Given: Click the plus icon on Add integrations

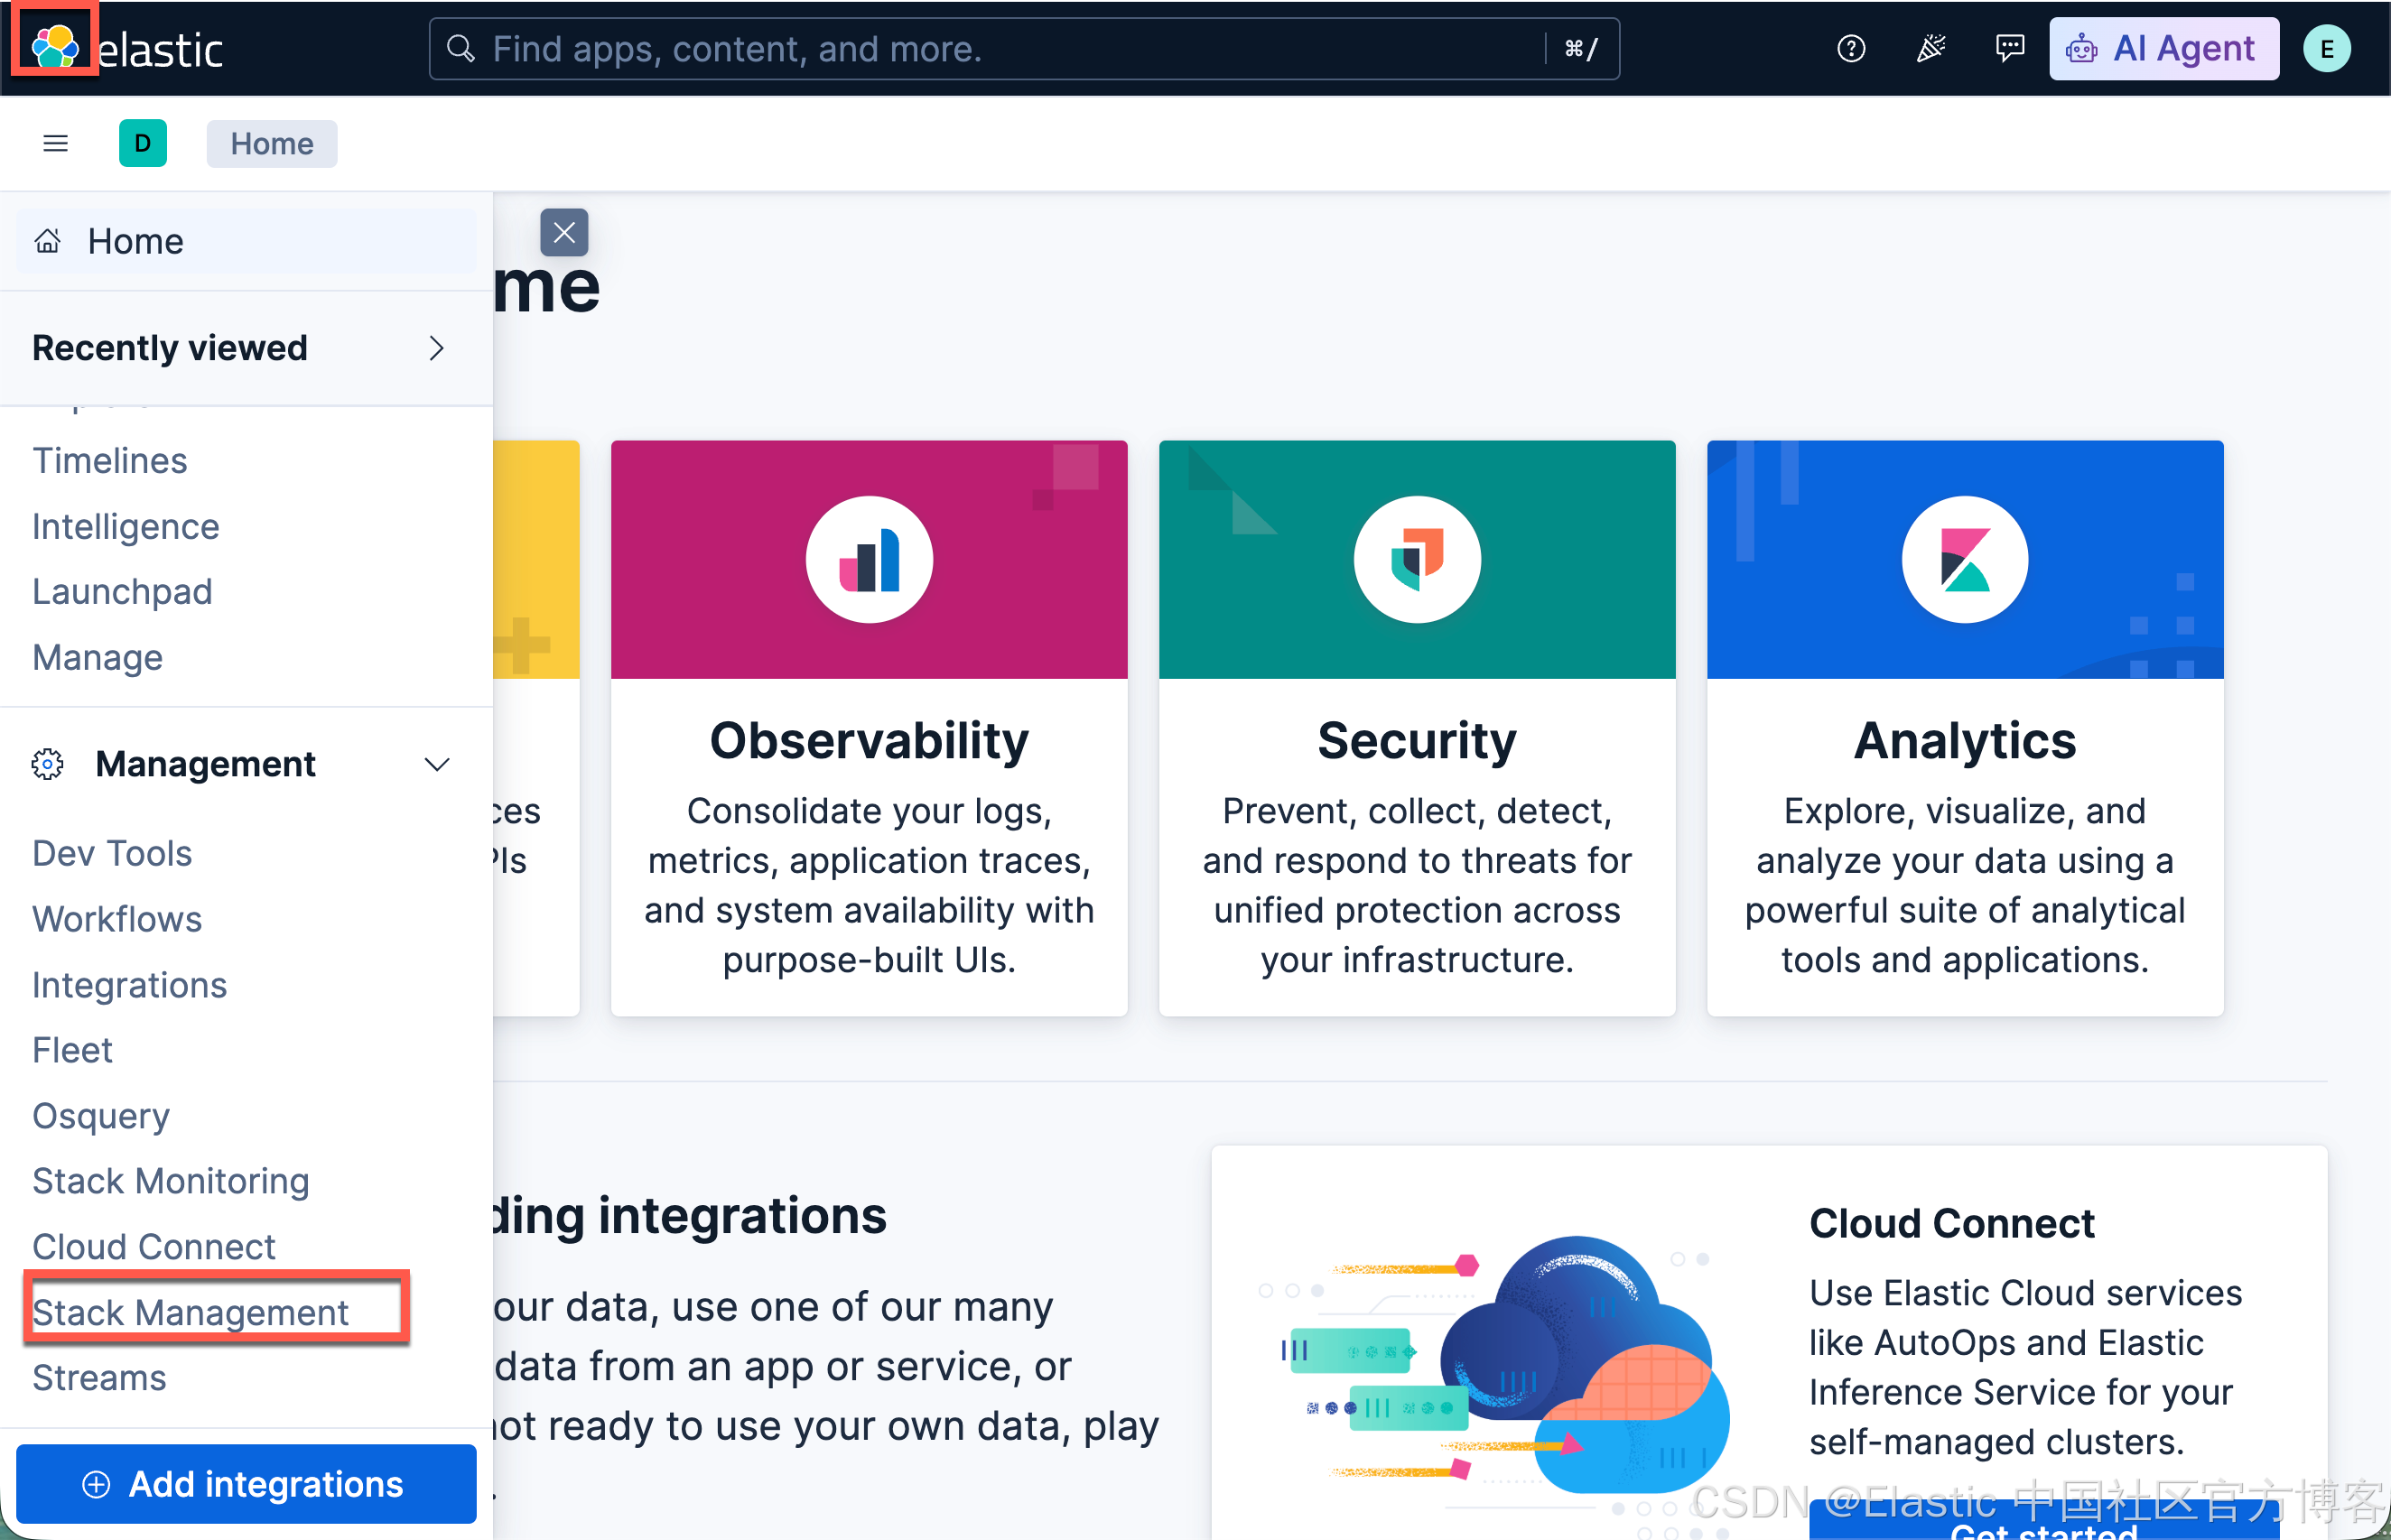Looking at the screenshot, I should [x=96, y=1484].
